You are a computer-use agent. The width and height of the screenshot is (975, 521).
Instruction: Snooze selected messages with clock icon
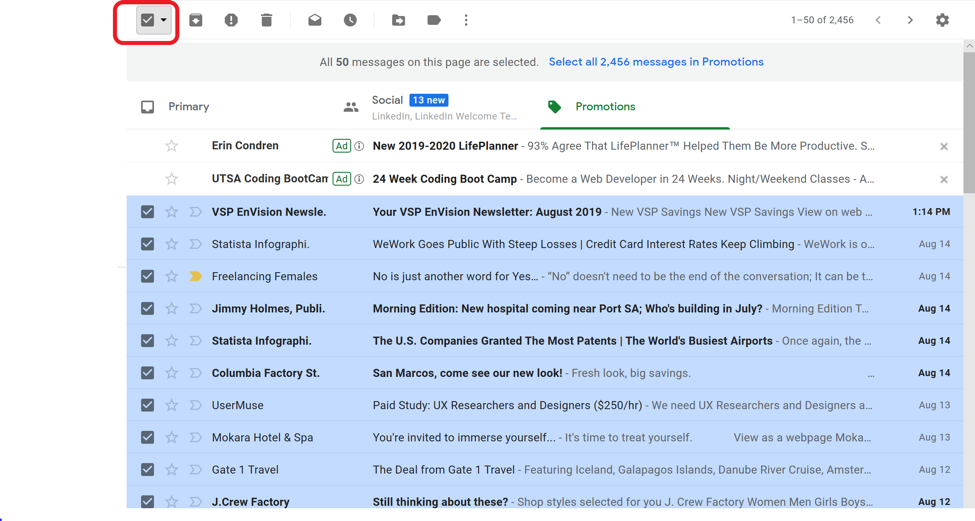350,20
